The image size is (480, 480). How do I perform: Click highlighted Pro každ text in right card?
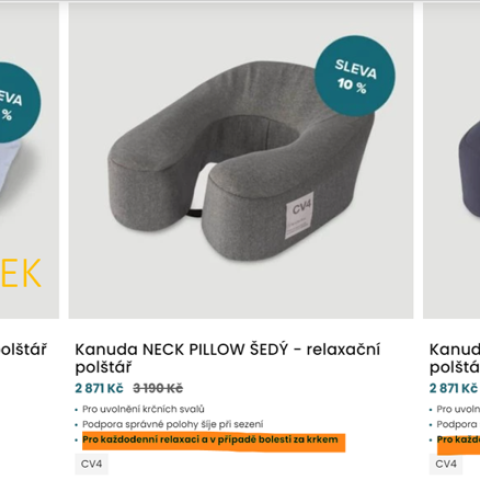coord(458,440)
